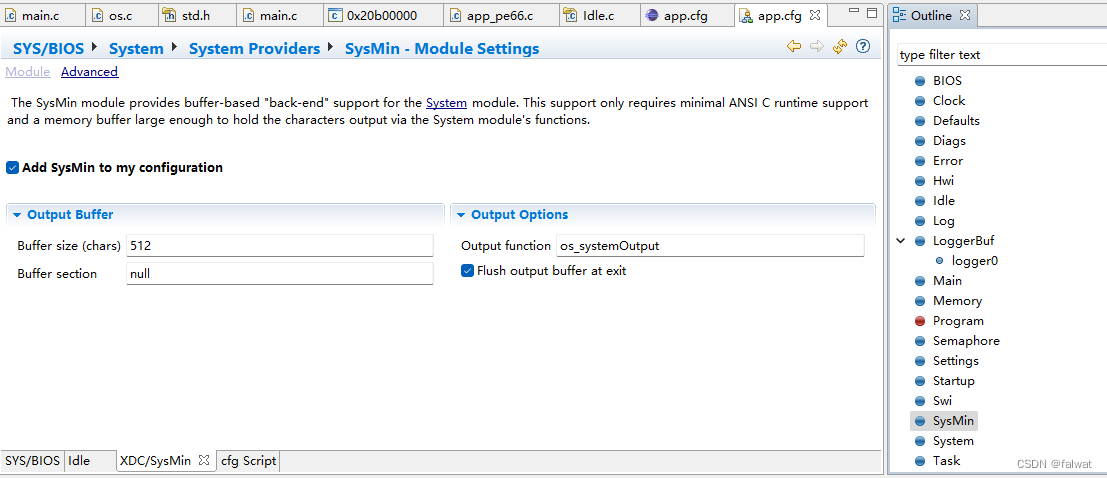The width and height of the screenshot is (1107, 478).
Task: Click the forward navigation arrow icon
Action: pyautogui.click(x=817, y=47)
